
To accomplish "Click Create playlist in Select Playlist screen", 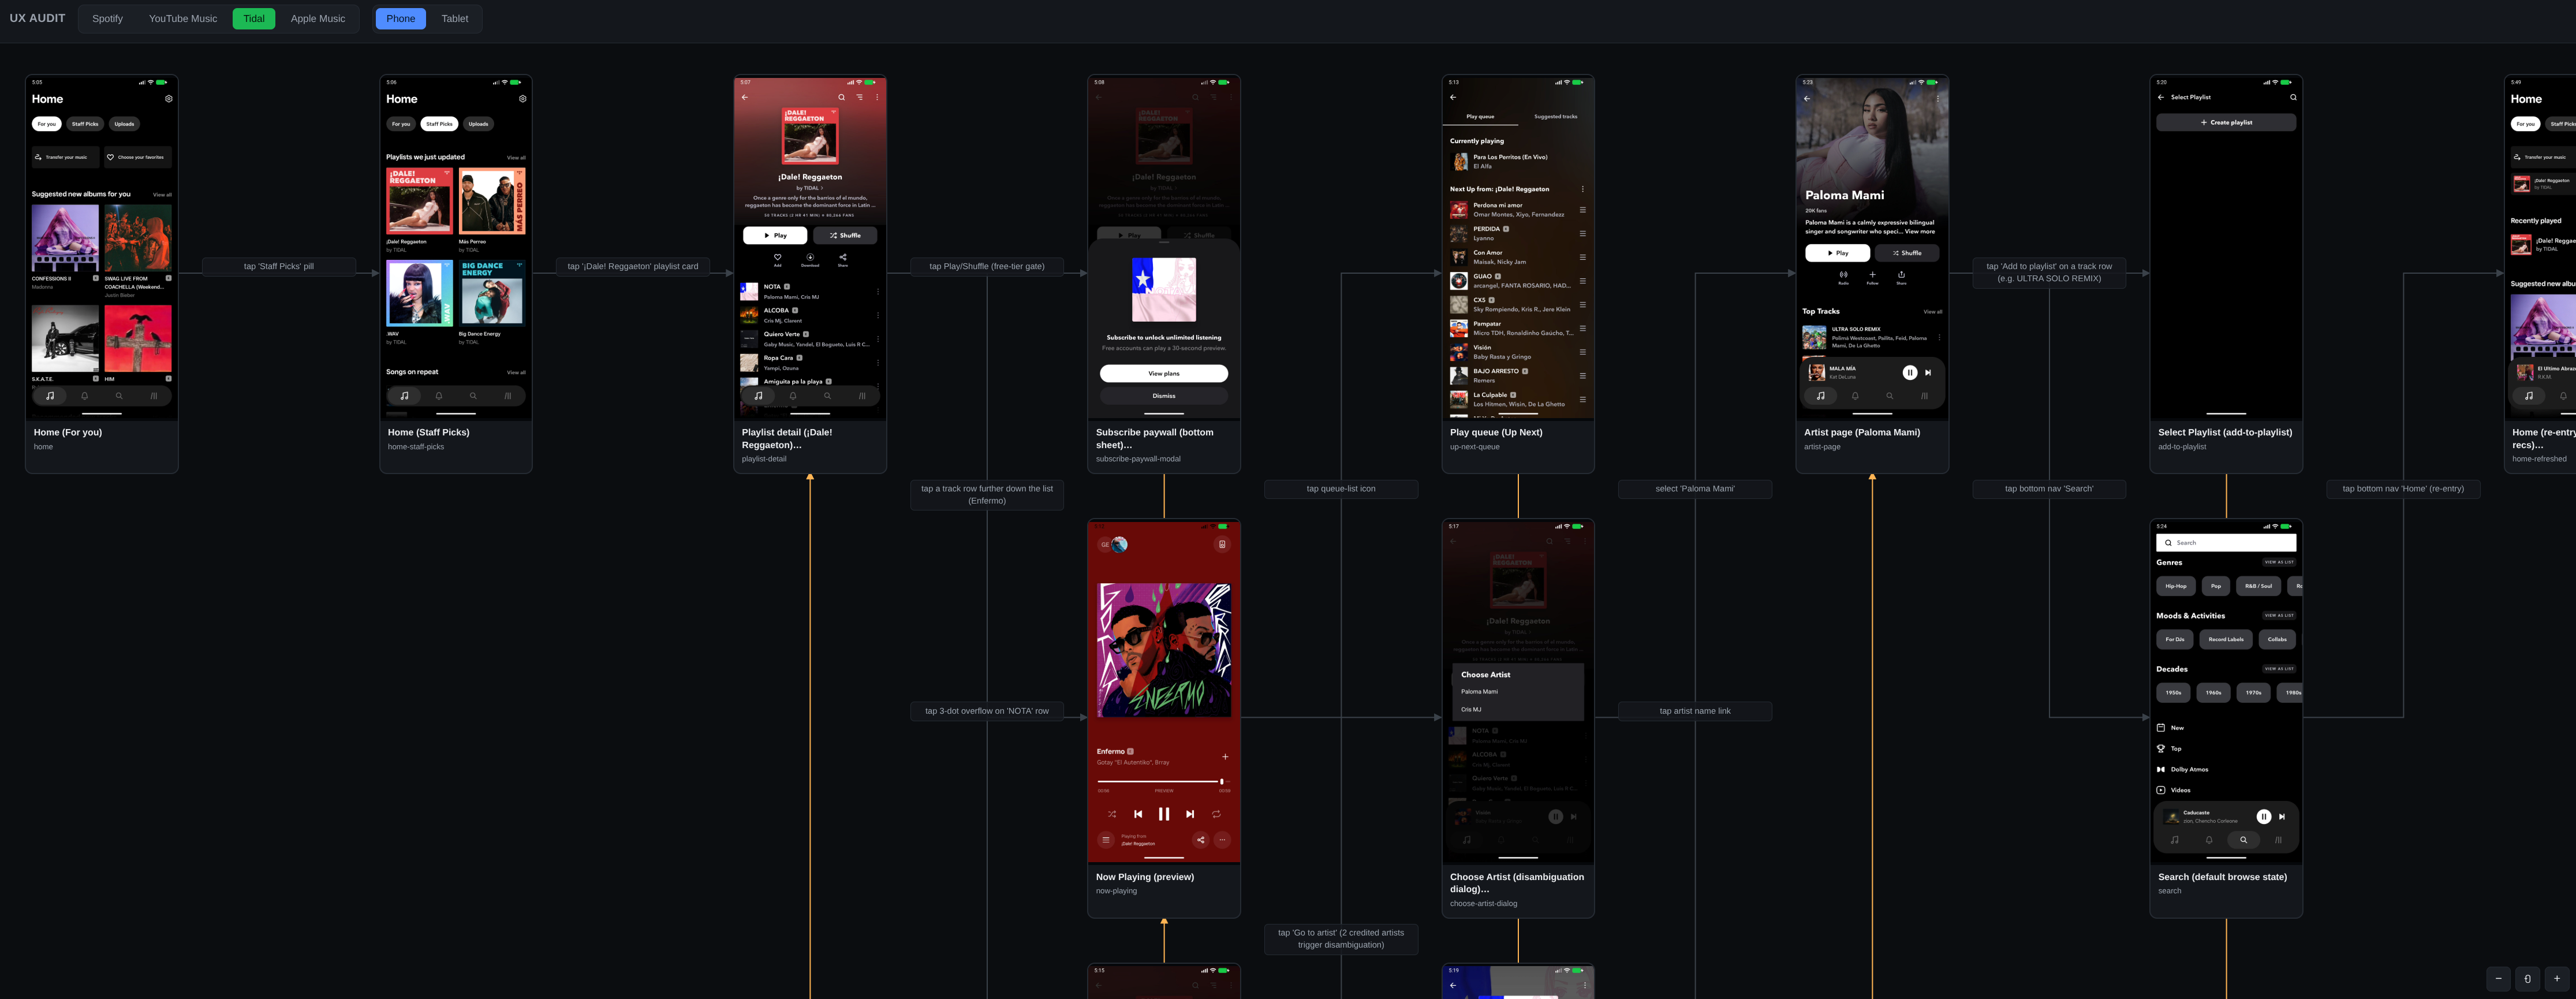I will 2226,122.
